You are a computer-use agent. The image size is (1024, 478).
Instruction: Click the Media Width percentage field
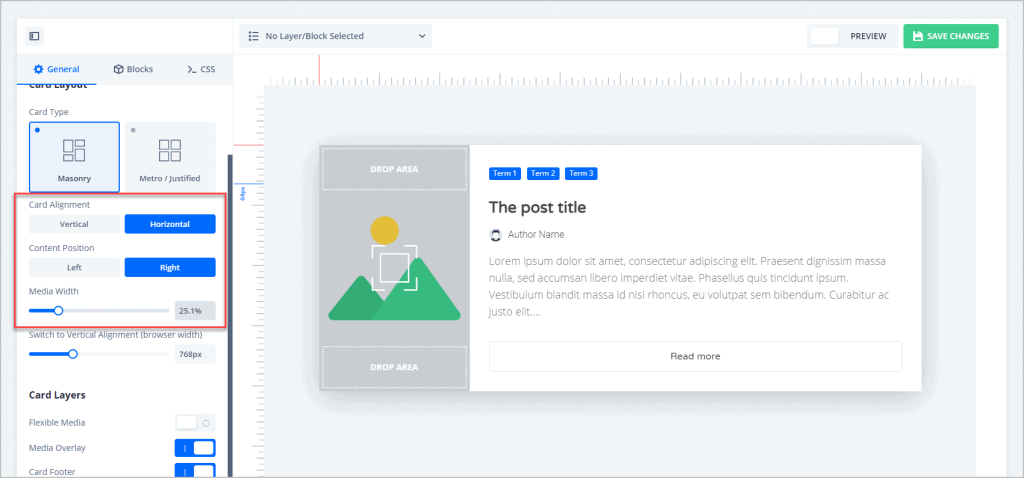pyautogui.click(x=194, y=311)
